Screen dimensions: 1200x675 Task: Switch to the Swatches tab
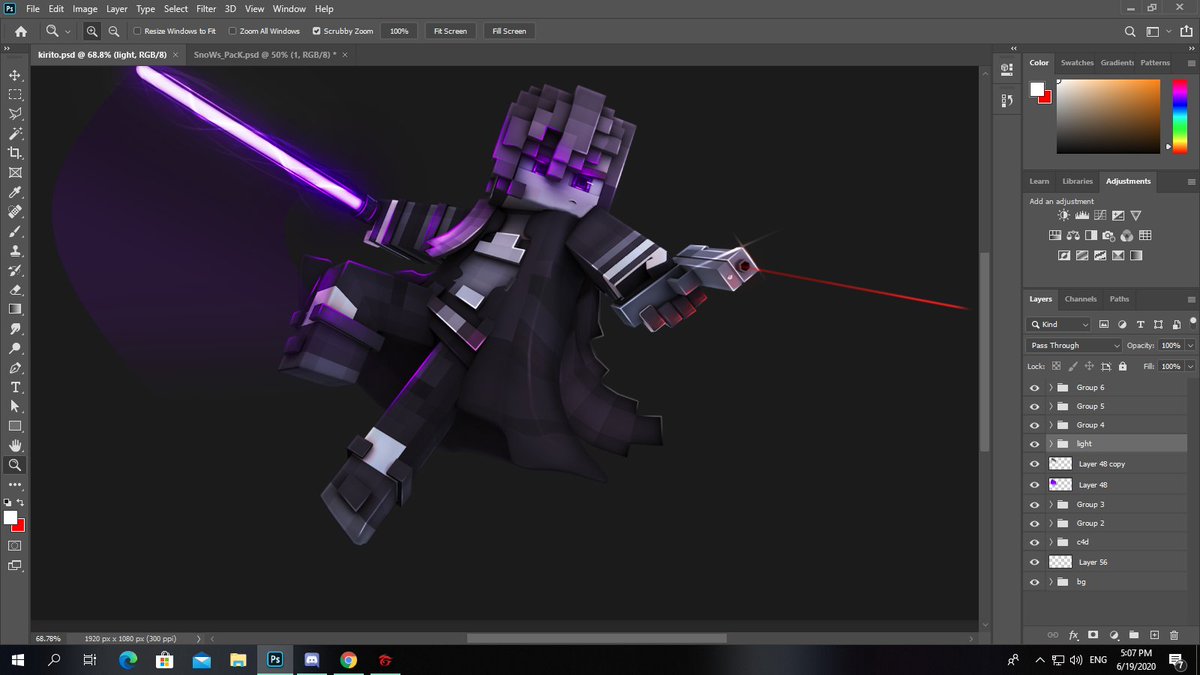pyautogui.click(x=1077, y=62)
